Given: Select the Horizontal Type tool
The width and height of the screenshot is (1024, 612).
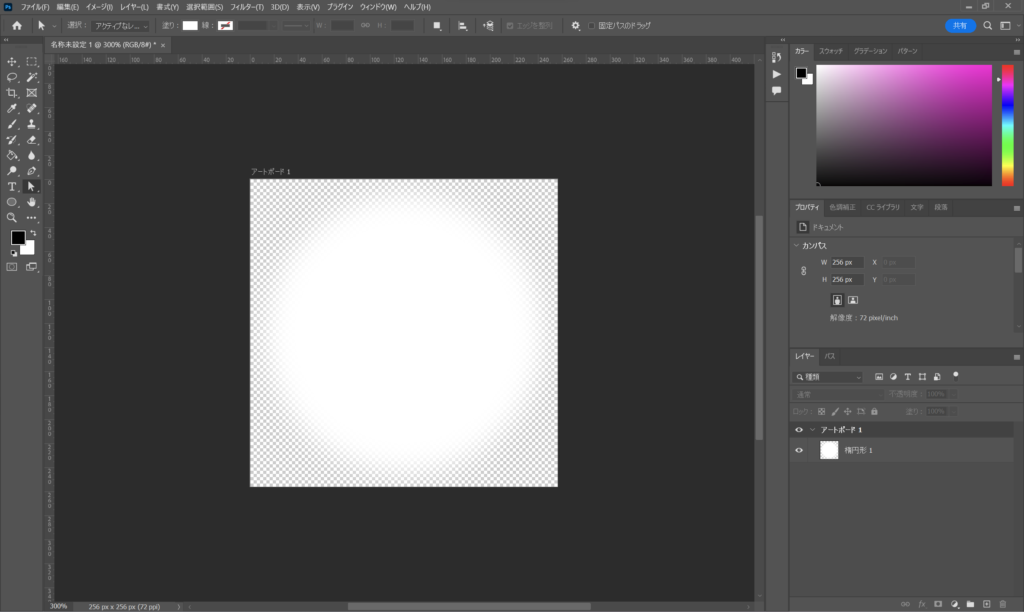Looking at the screenshot, I should [13, 186].
